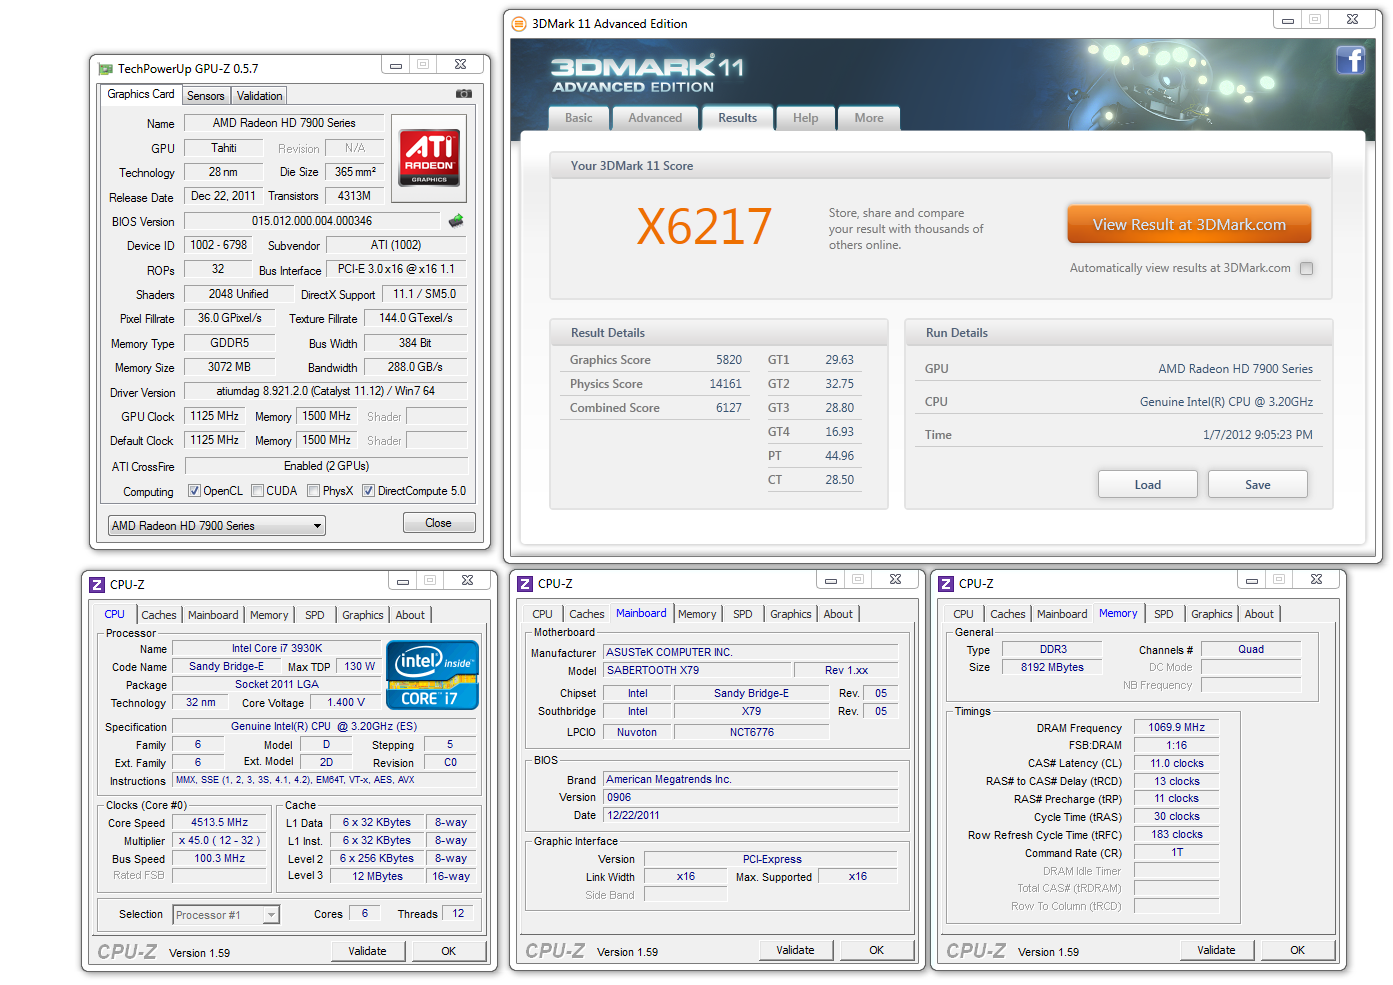The width and height of the screenshot is (1393, 985).
Task: Click the 3DMark 11 title bar icon
Action: pyautogui.click(x=519, y=24)
